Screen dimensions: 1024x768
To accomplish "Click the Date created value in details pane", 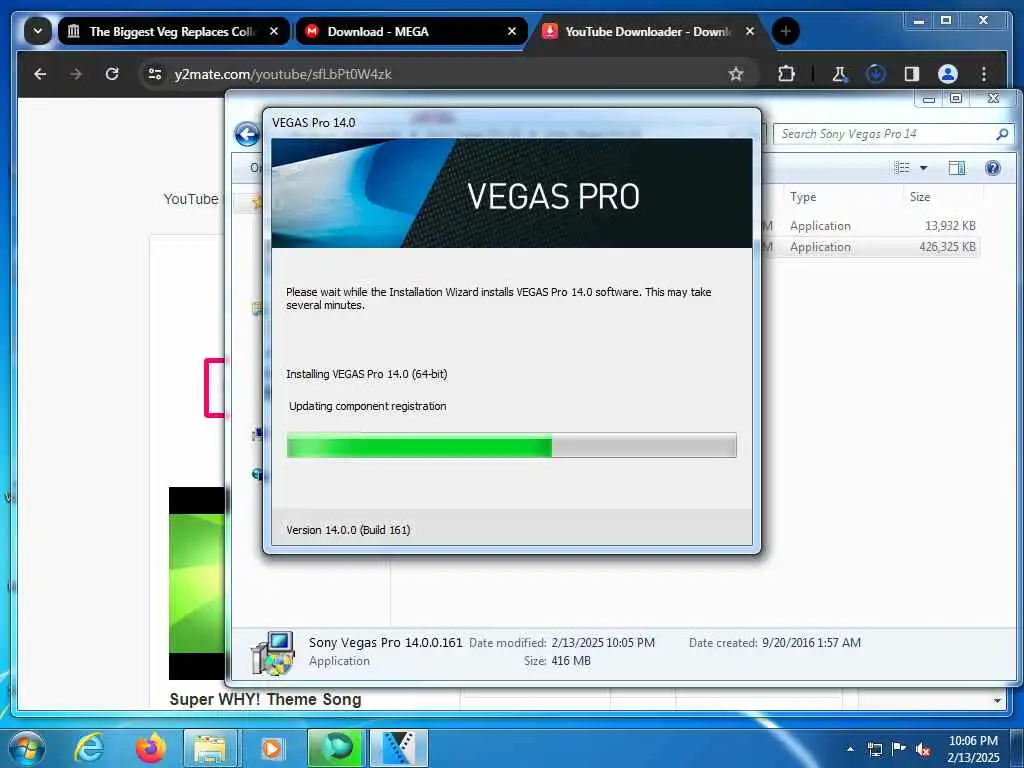I will point(811,643).
